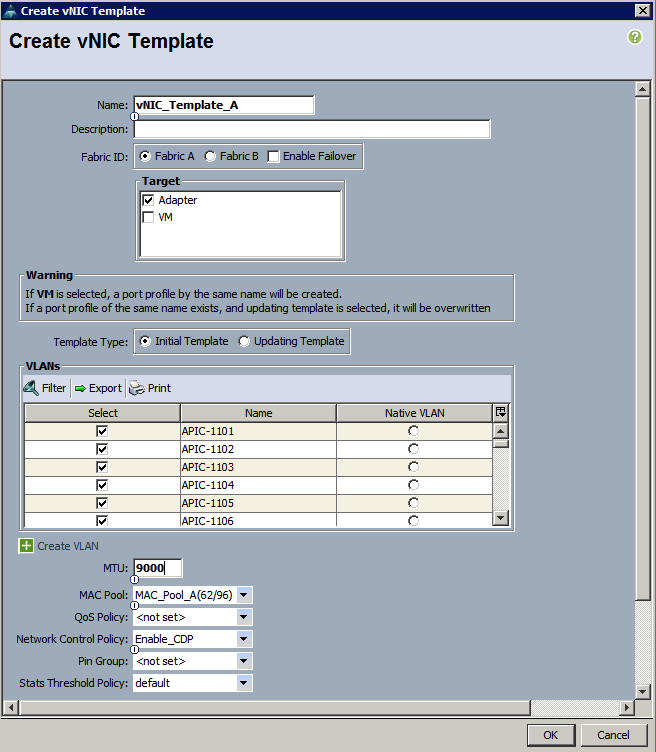Click horizontal scrollbar left arrow
Image resolution: width=656 pixels, height=752 pixels.
click(12, 707)
